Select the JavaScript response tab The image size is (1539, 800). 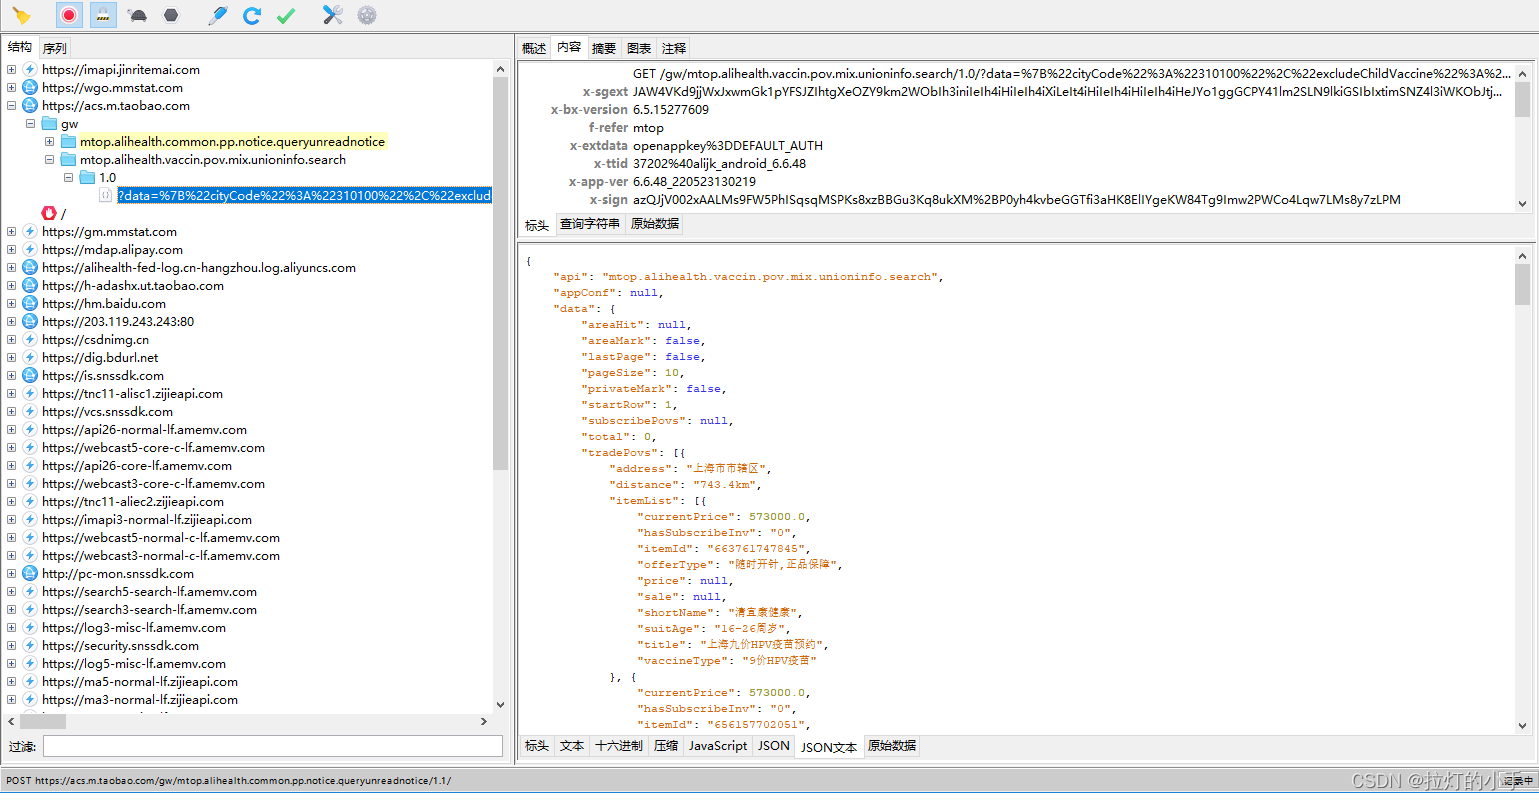click(718, 746)
